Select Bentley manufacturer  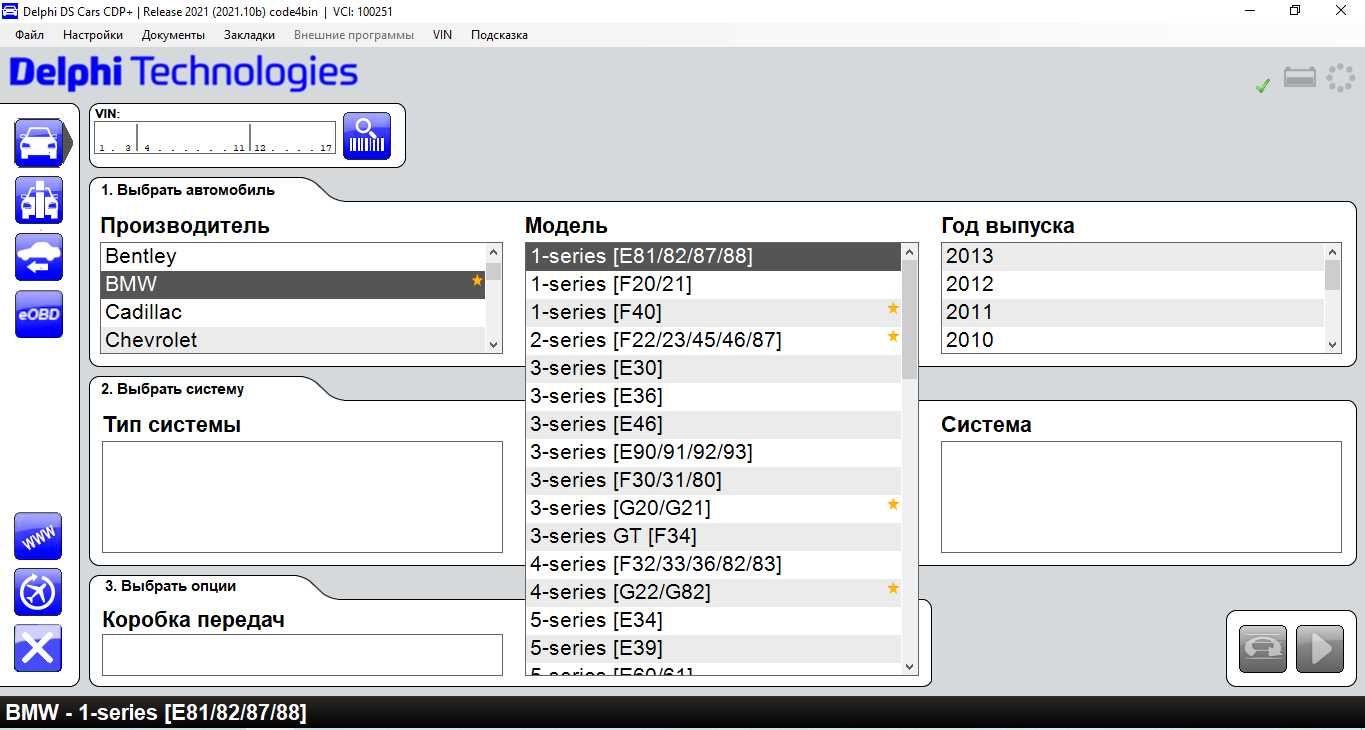(293, 256)
